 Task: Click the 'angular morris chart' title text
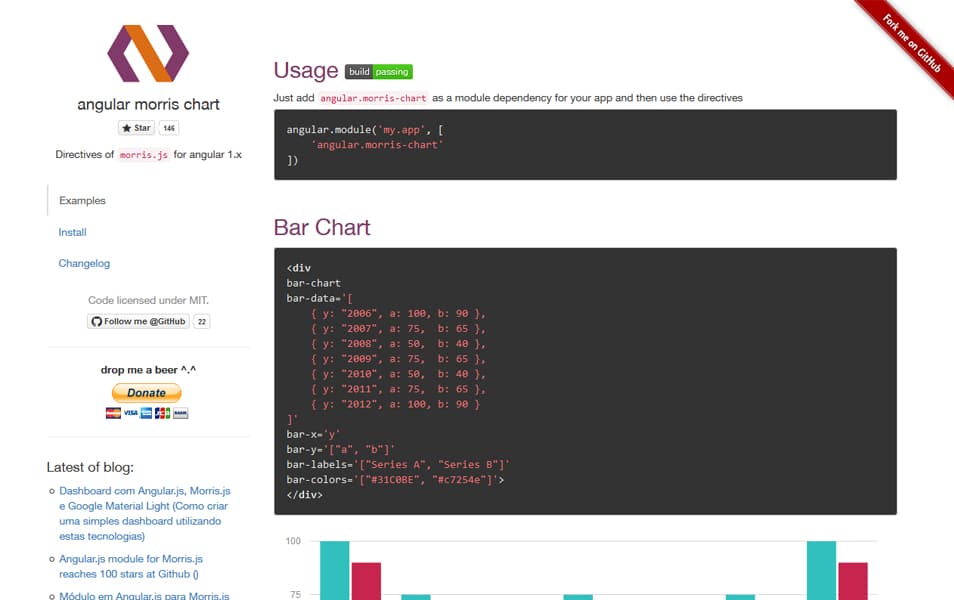(x=148, y=104)
